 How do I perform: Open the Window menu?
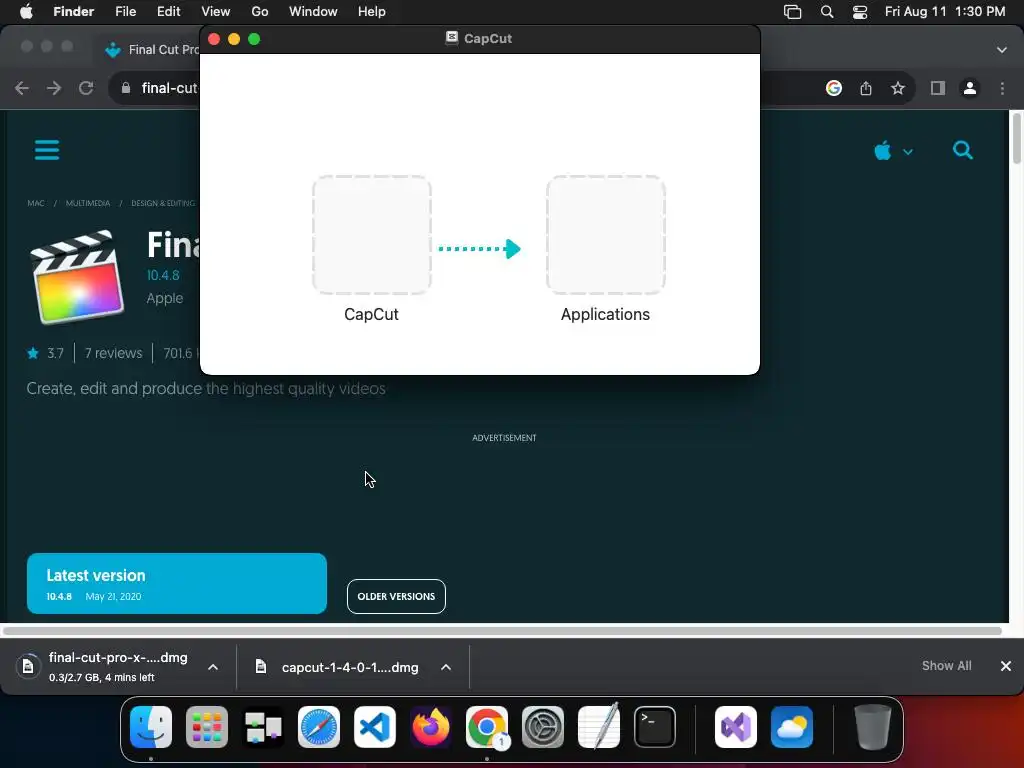(x=313, y=12)
